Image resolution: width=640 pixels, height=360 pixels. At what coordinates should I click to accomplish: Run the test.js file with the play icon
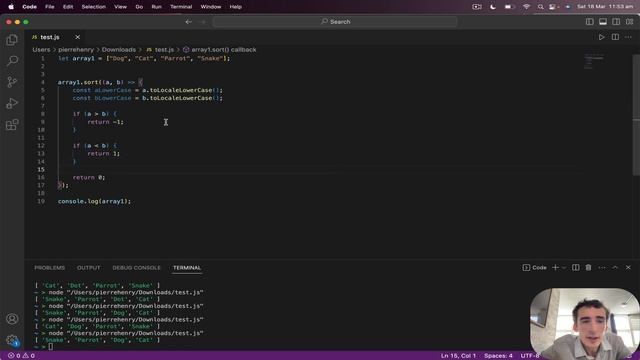601,37
